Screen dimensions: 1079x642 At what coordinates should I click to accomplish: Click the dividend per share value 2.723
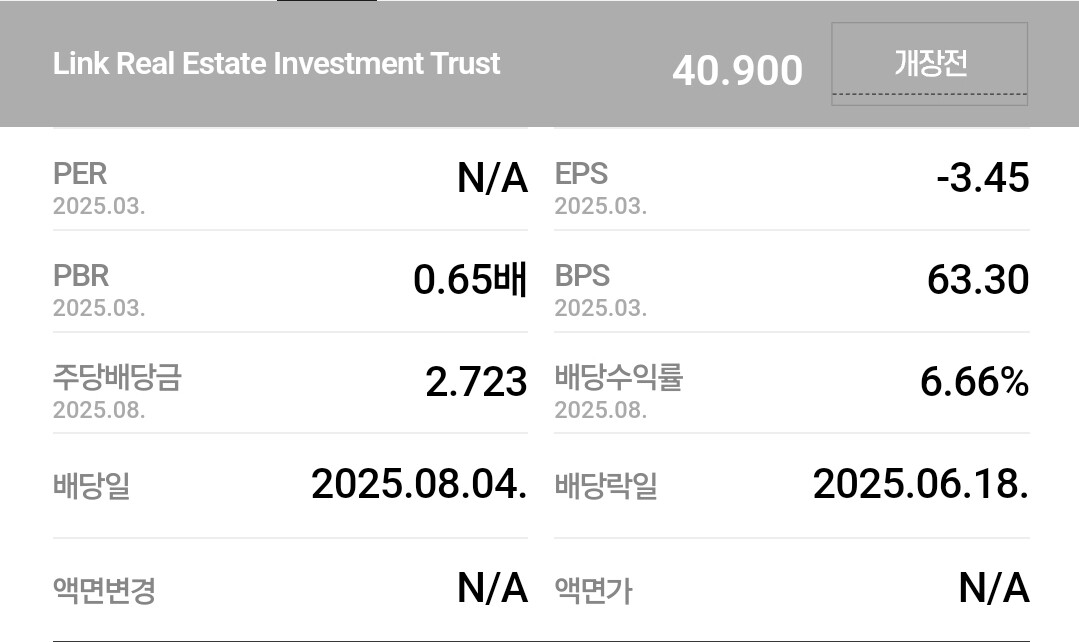click(x=476, y=382)
